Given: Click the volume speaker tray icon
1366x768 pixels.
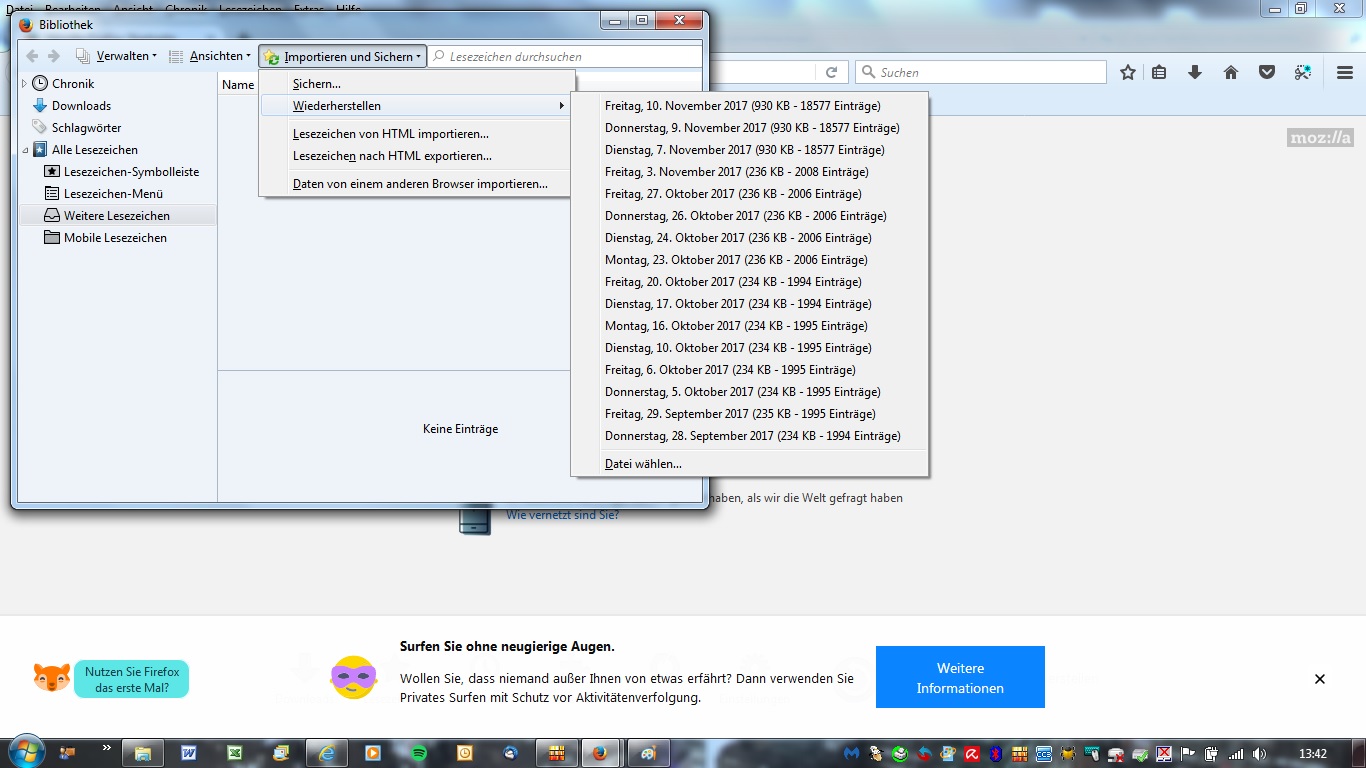Looking at the screenshot, I should click(1259, 753).
